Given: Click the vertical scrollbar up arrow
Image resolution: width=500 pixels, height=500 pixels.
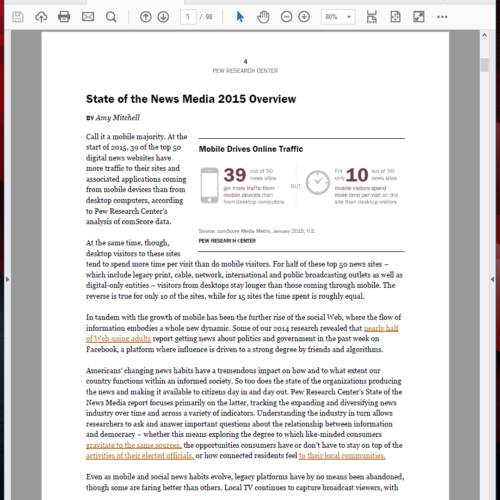Looking at the screenshot, I should point(485,35).
